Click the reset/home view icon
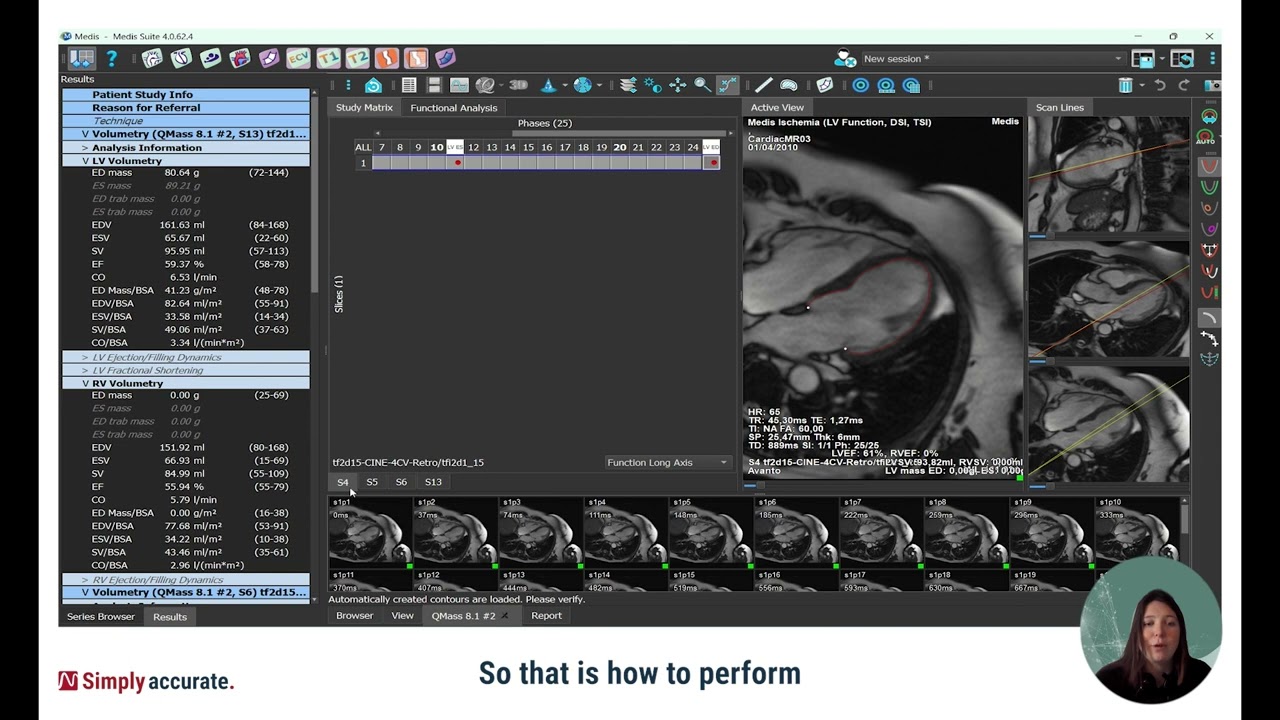The image size is (1280, 720). point(373,85)
